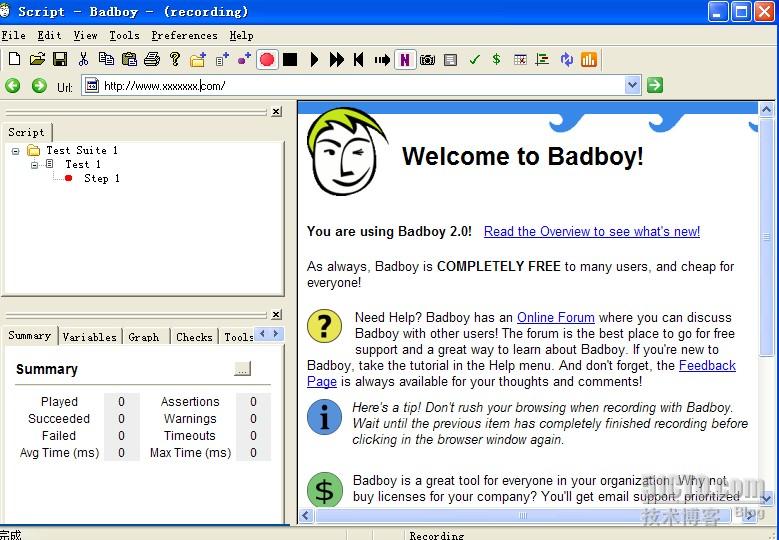779x540 pixels.
Task: Open the Tools menu
Action: pyautogui.click(x=124, y=35)
